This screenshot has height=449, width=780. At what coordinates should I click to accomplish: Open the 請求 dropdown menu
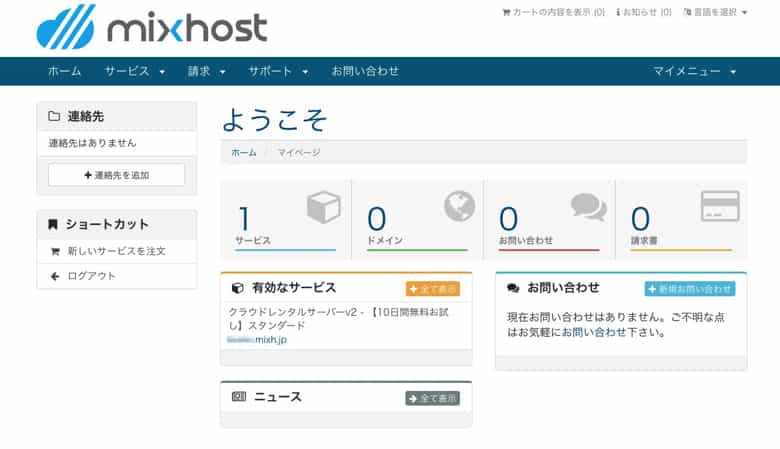click(x=206, y=72)
